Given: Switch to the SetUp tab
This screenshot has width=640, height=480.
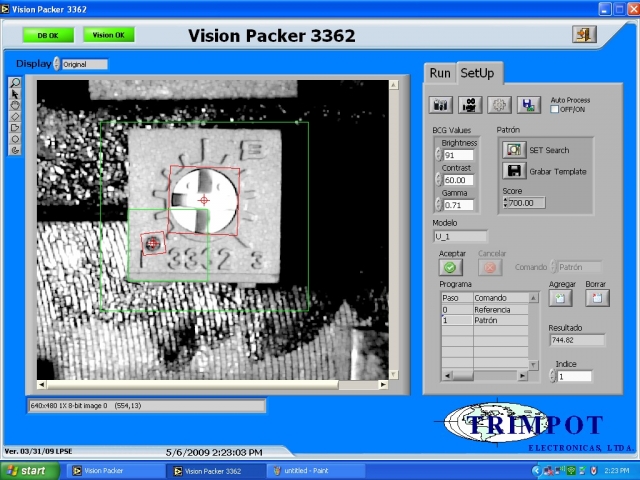Looking at the screenshot, I should point(478,73).
